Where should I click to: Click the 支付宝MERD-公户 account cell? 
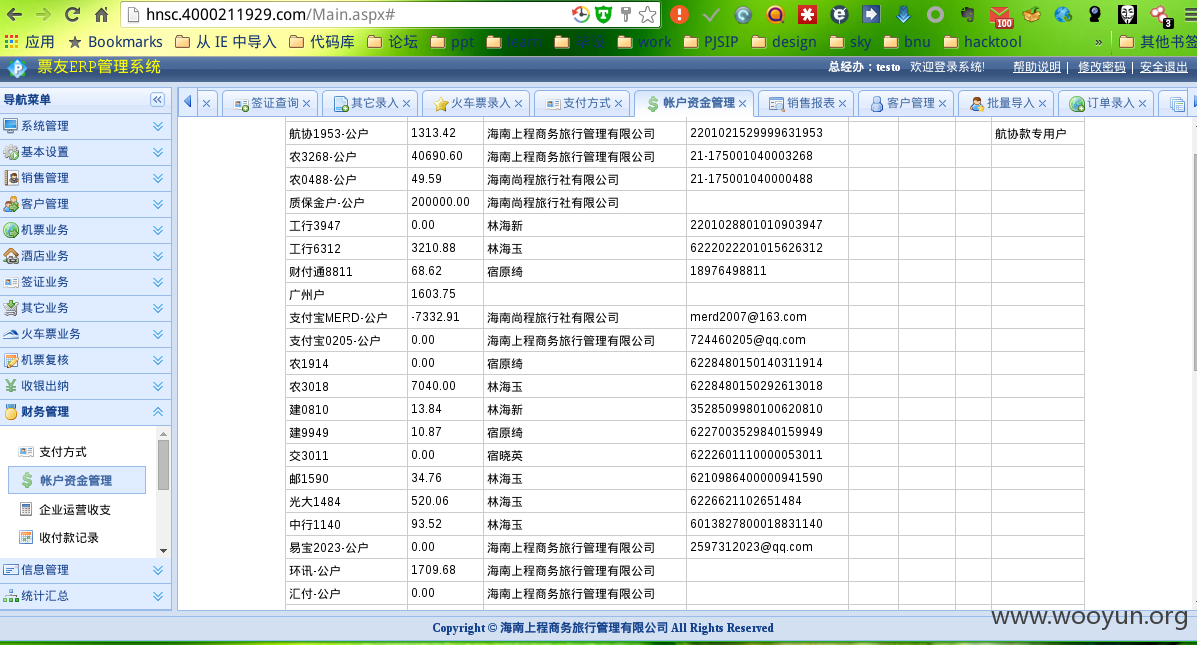click(x=347, y=317)
